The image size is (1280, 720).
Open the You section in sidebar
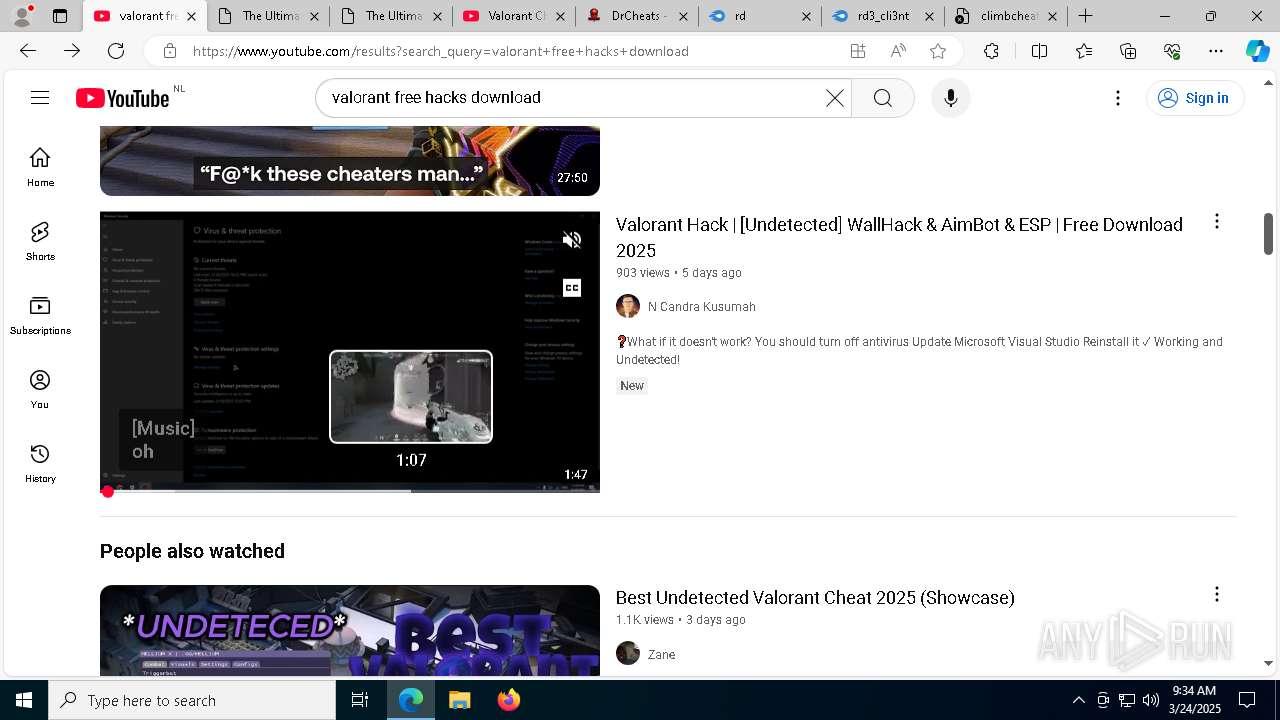click(x=40, y=389)
